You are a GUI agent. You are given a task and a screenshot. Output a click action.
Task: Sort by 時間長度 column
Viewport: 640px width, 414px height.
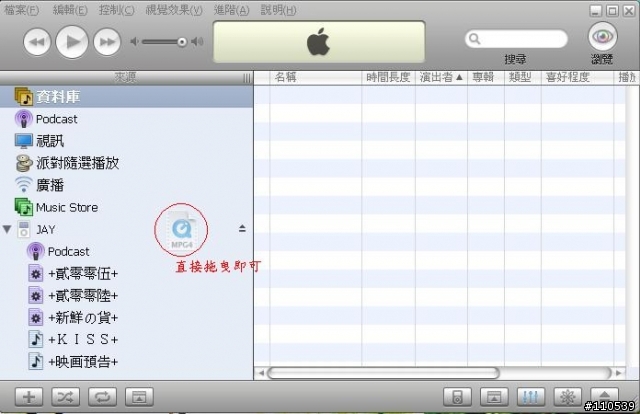coord(388,77)
